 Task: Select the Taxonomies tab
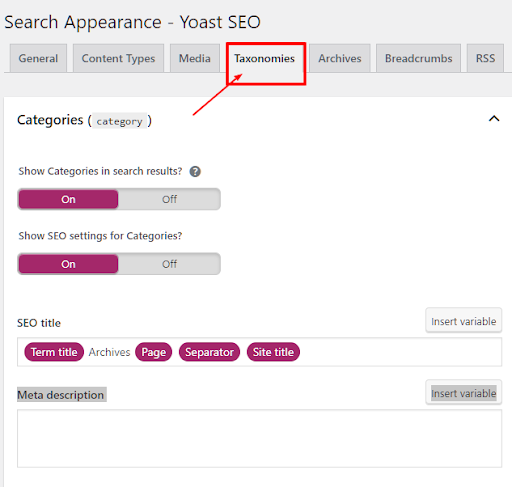[264, 59]
